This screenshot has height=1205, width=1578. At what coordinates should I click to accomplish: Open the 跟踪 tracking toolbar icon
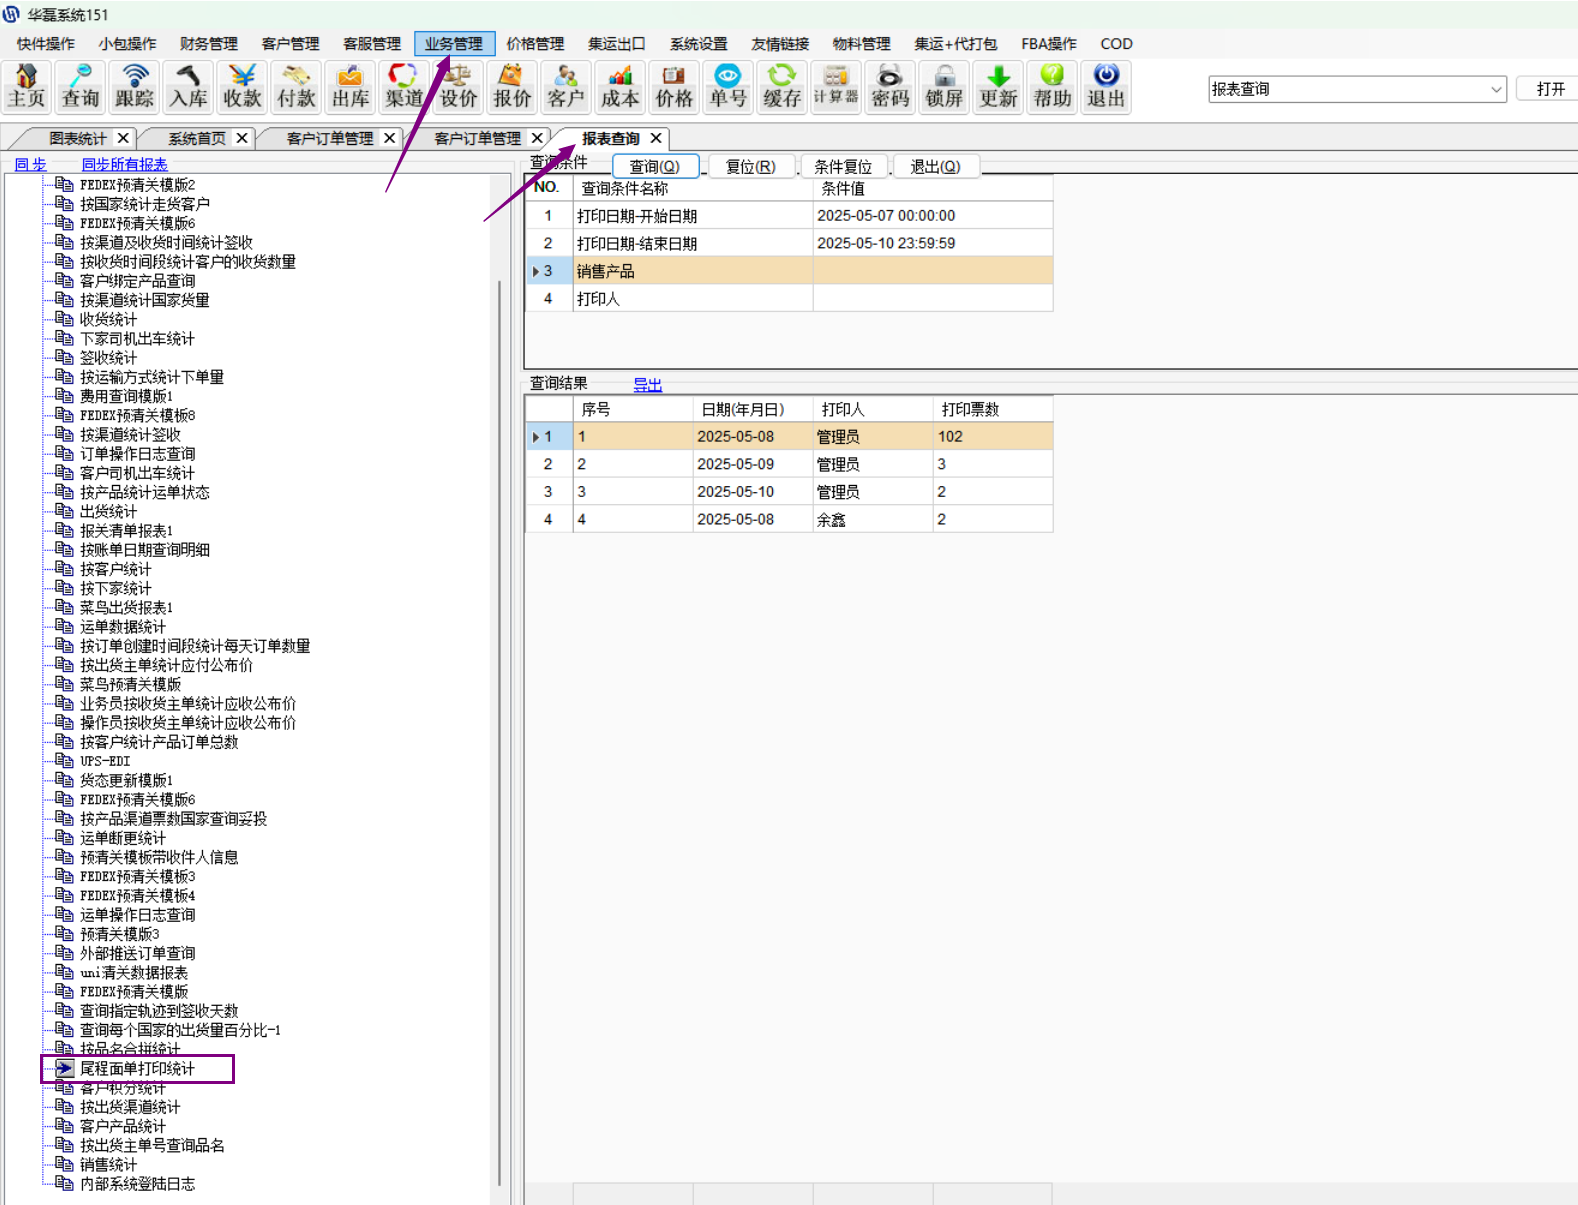click(x=135, y=87)
